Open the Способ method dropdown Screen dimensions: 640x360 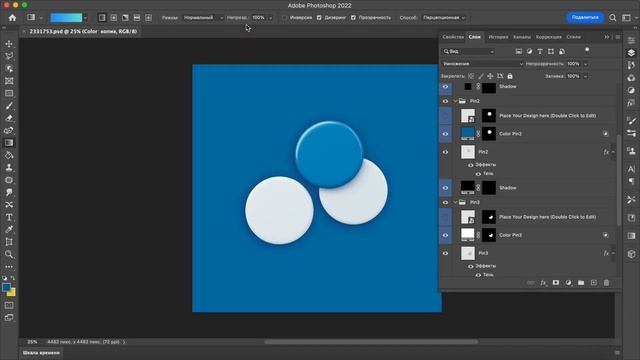444,18
